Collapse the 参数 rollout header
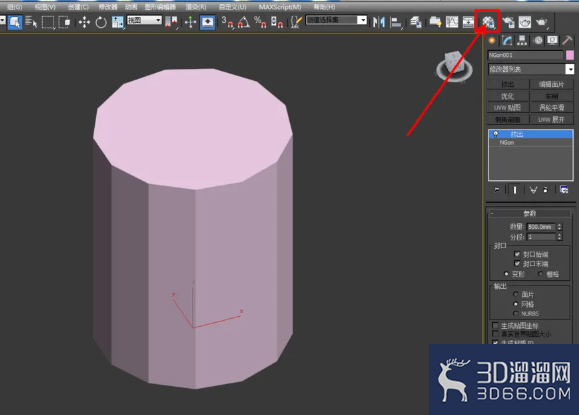579x415 pixels. tap(530, 213)
